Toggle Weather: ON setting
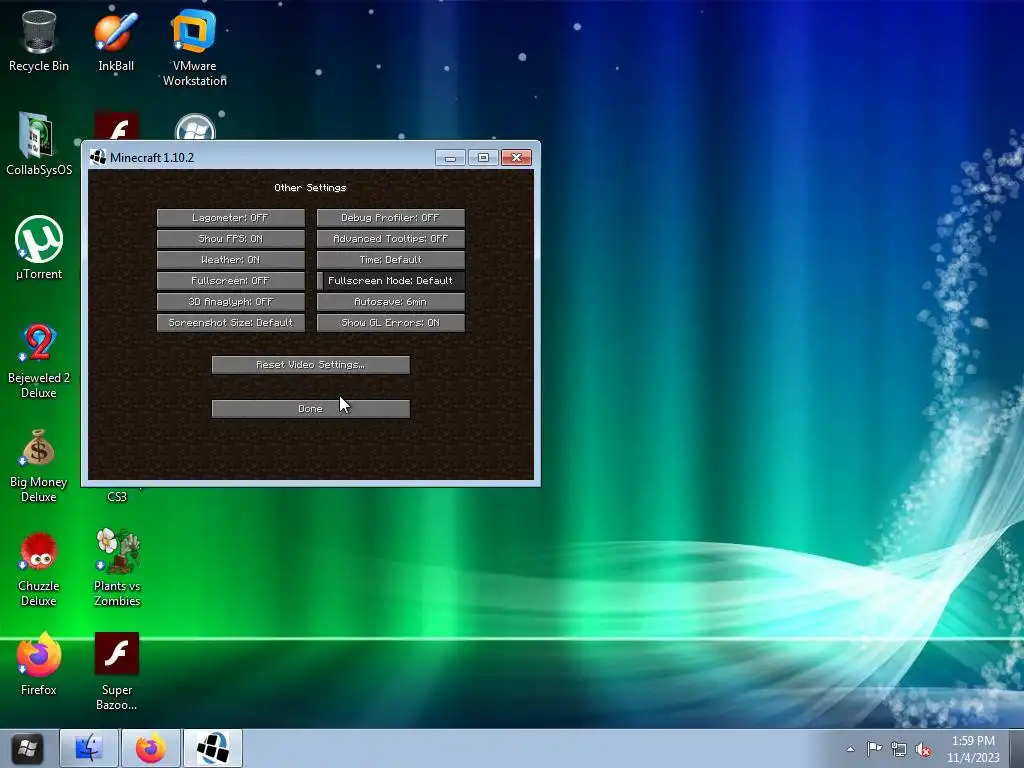Image resolution: width=1024 pixels, height=768 pixels. 231,259
